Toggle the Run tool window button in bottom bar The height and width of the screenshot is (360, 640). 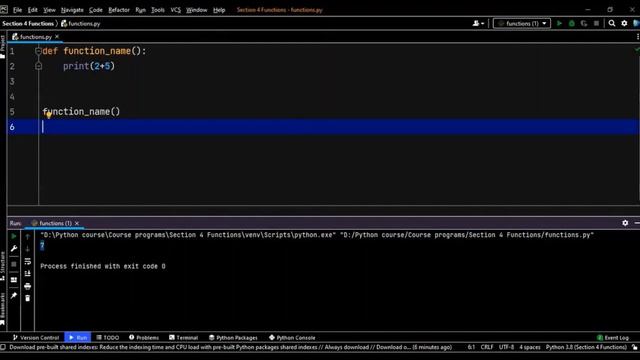tap(78, 338)
